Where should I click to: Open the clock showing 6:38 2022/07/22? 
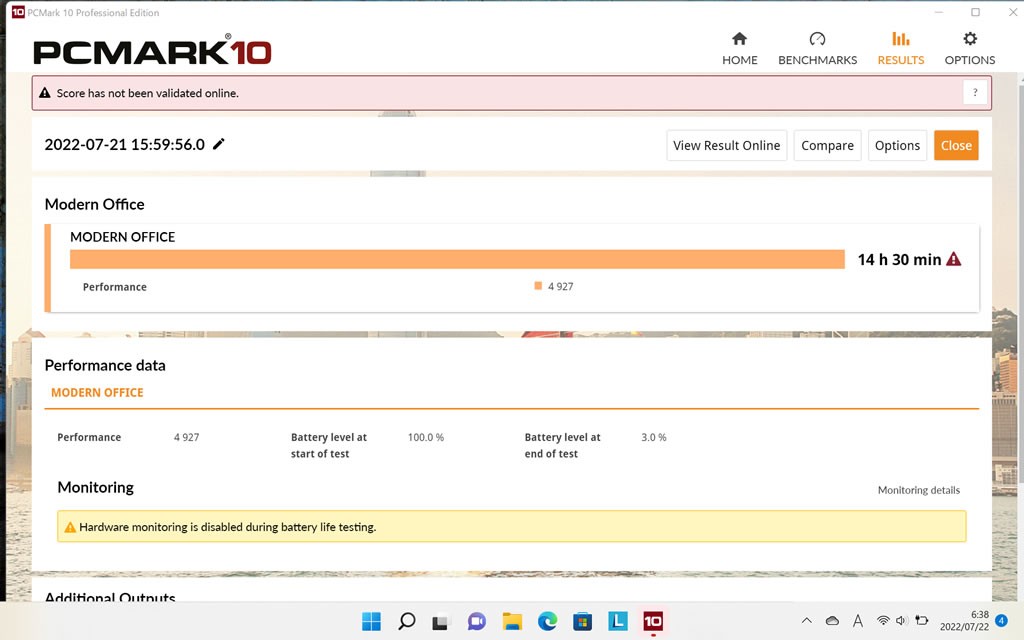pyautogui.click(x=964, y=621)
